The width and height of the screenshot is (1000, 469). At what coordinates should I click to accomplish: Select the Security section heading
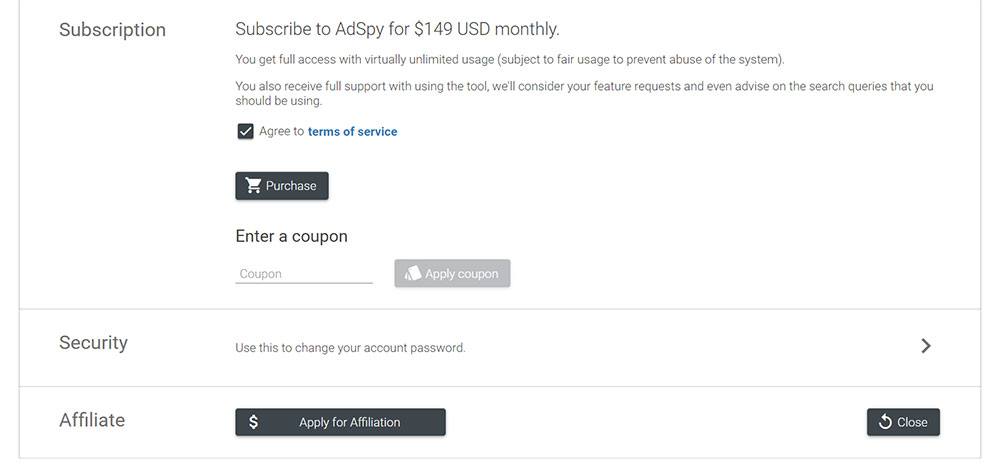(x=94, y=343)
